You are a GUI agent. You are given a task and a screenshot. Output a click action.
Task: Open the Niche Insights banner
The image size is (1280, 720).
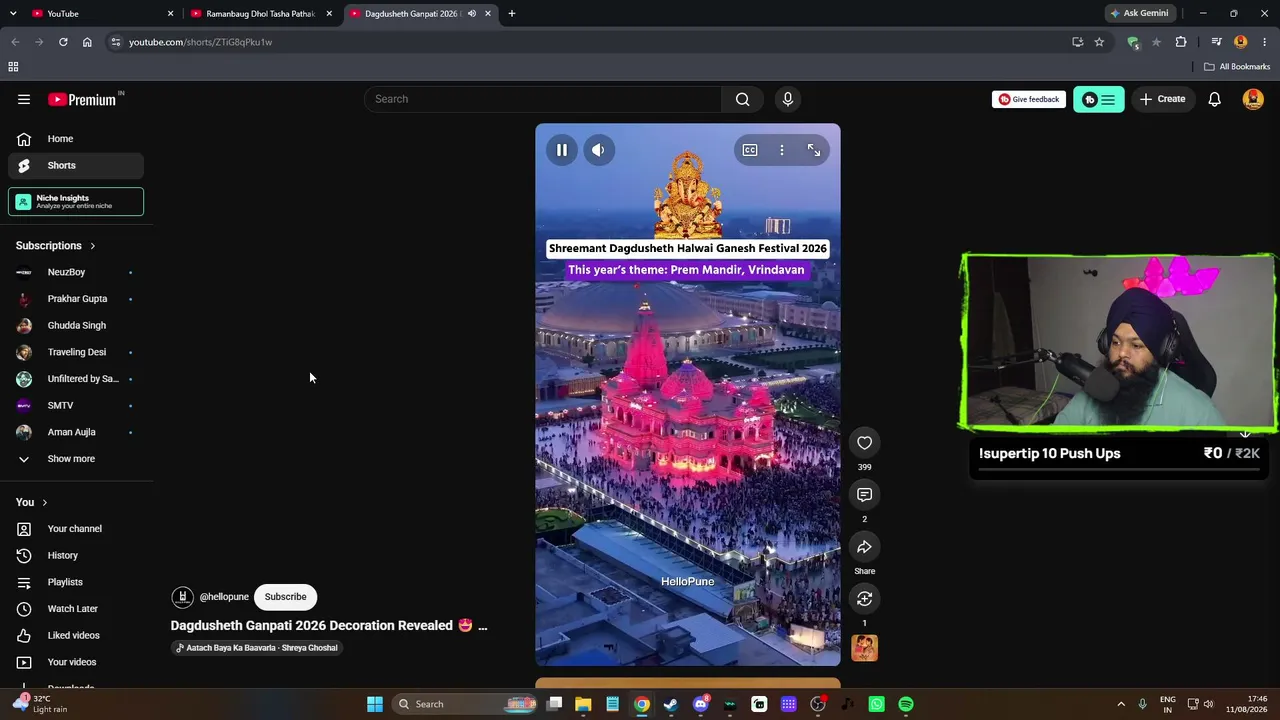point(76,201)
